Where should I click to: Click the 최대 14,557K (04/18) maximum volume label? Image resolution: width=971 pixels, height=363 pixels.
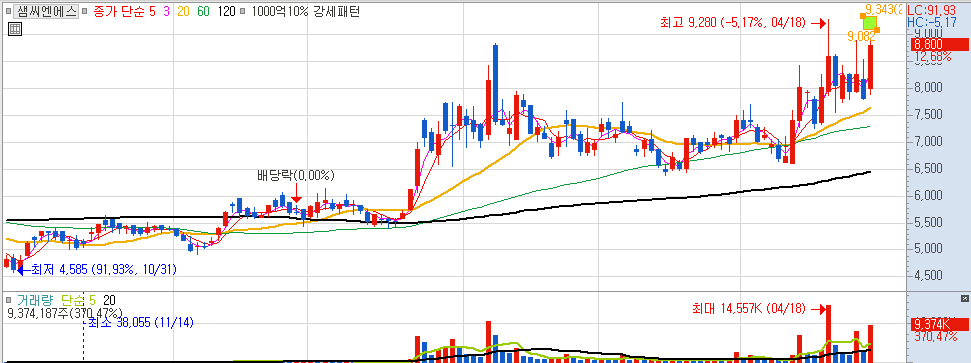tap(749, 307)
